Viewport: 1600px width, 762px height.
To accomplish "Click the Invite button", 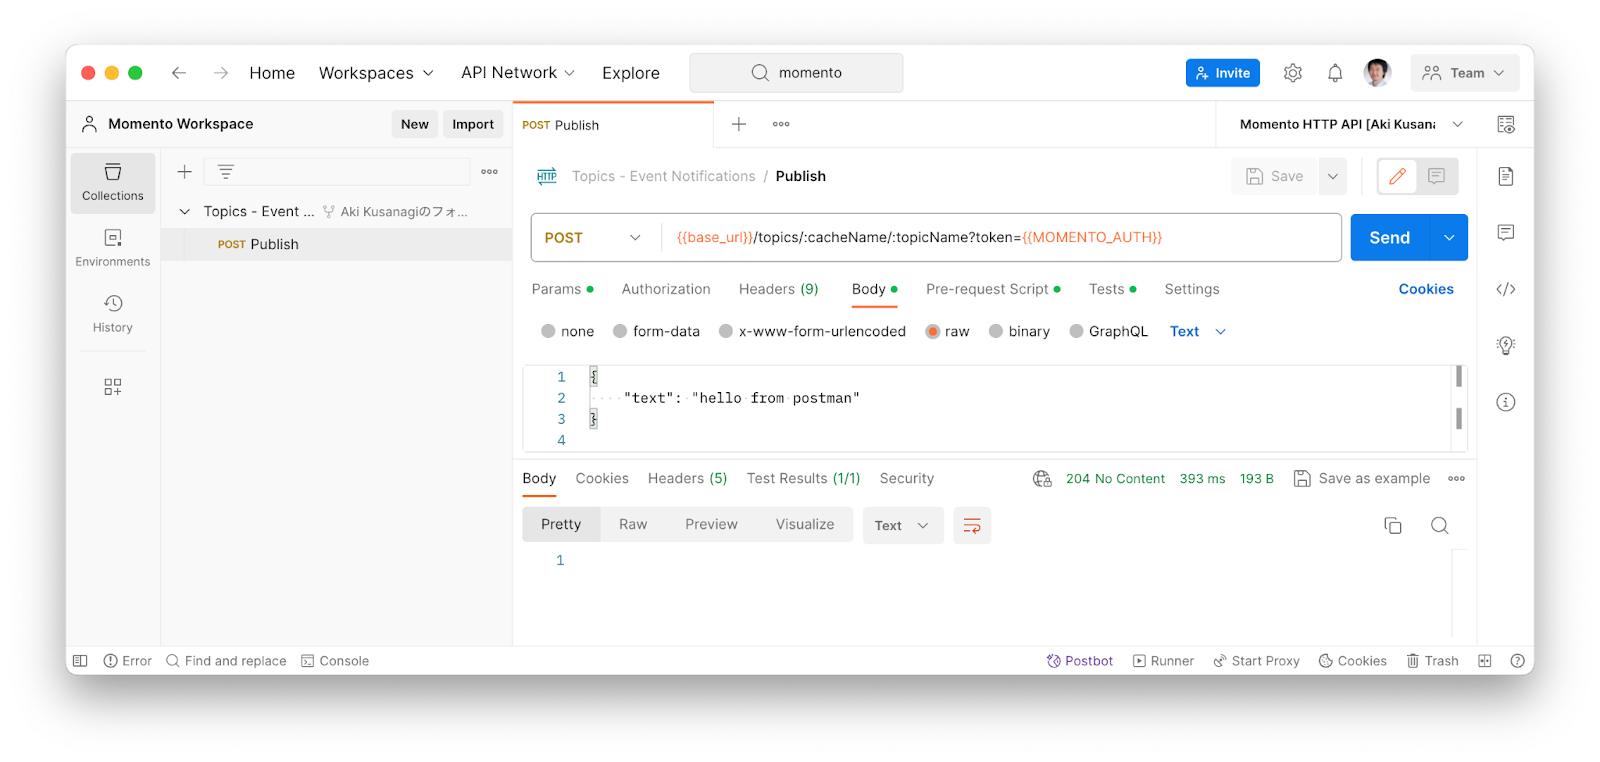I will point(1223,73).
